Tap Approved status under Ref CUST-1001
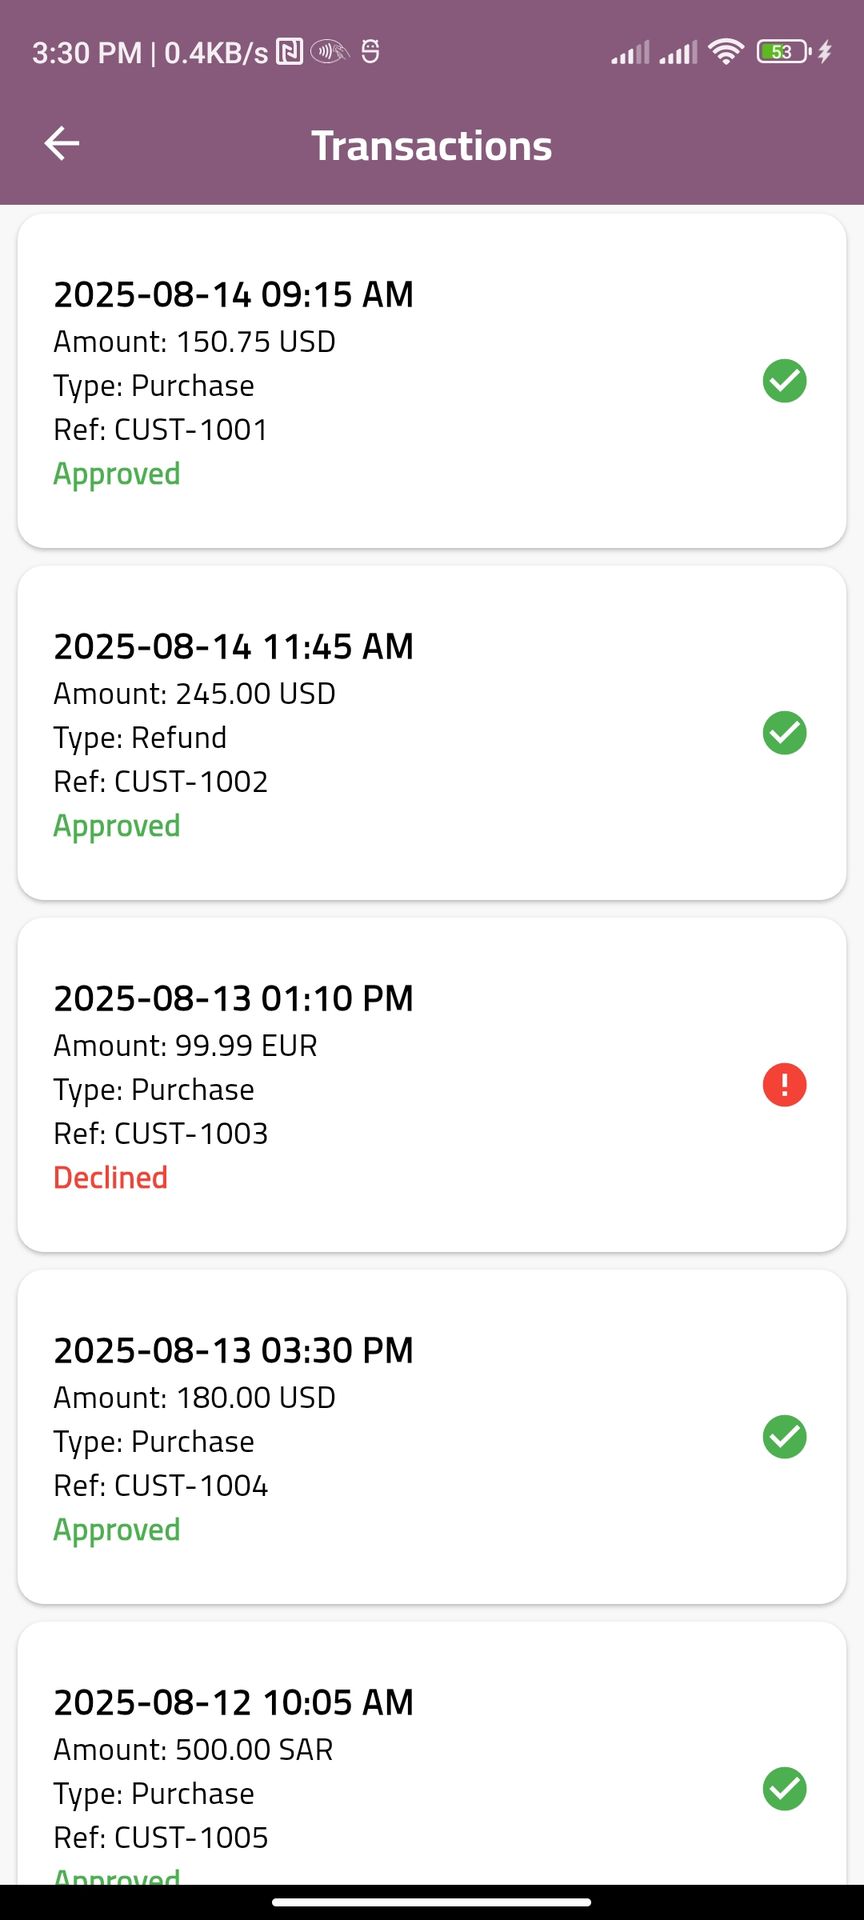 (x=116, y=474)
